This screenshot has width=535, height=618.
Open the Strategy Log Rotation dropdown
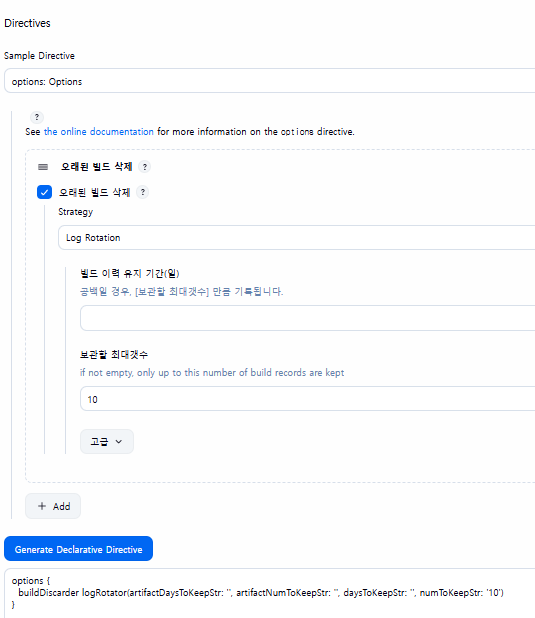pos(296,238)
